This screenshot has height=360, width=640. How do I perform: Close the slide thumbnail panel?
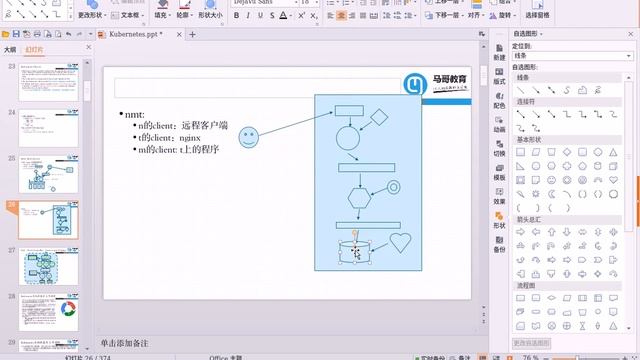[89, 47]
